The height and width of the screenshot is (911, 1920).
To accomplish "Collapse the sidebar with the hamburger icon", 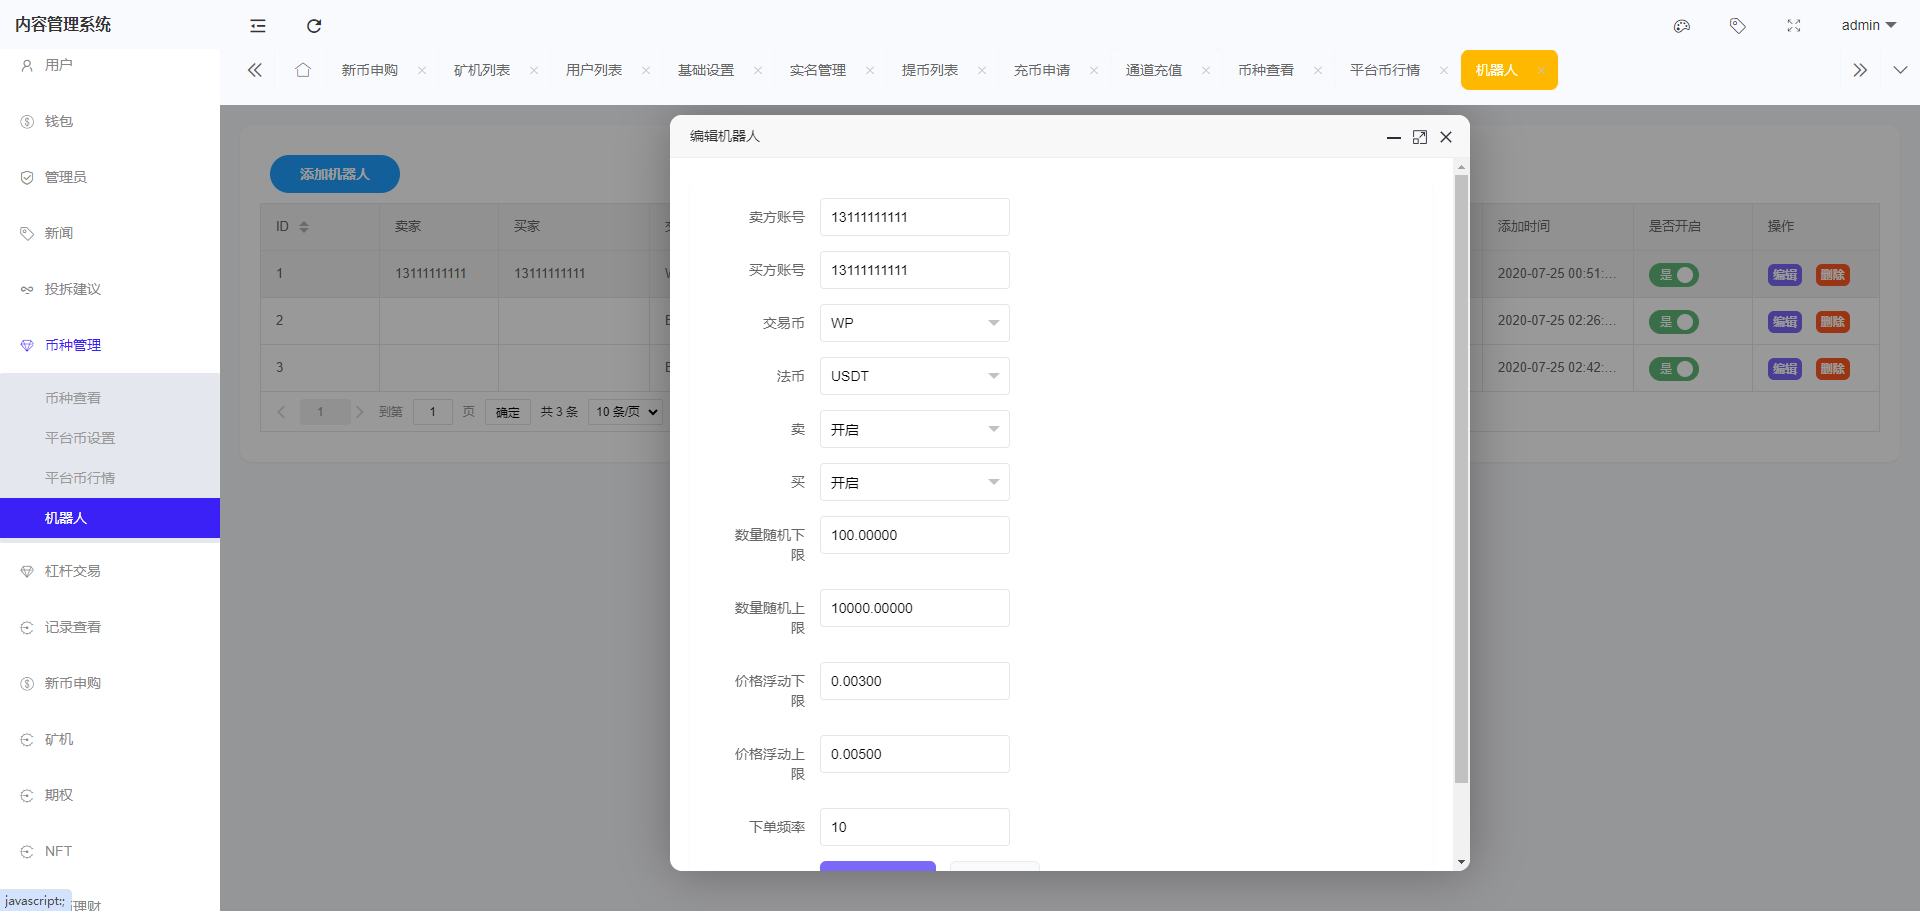I will 257,25.
